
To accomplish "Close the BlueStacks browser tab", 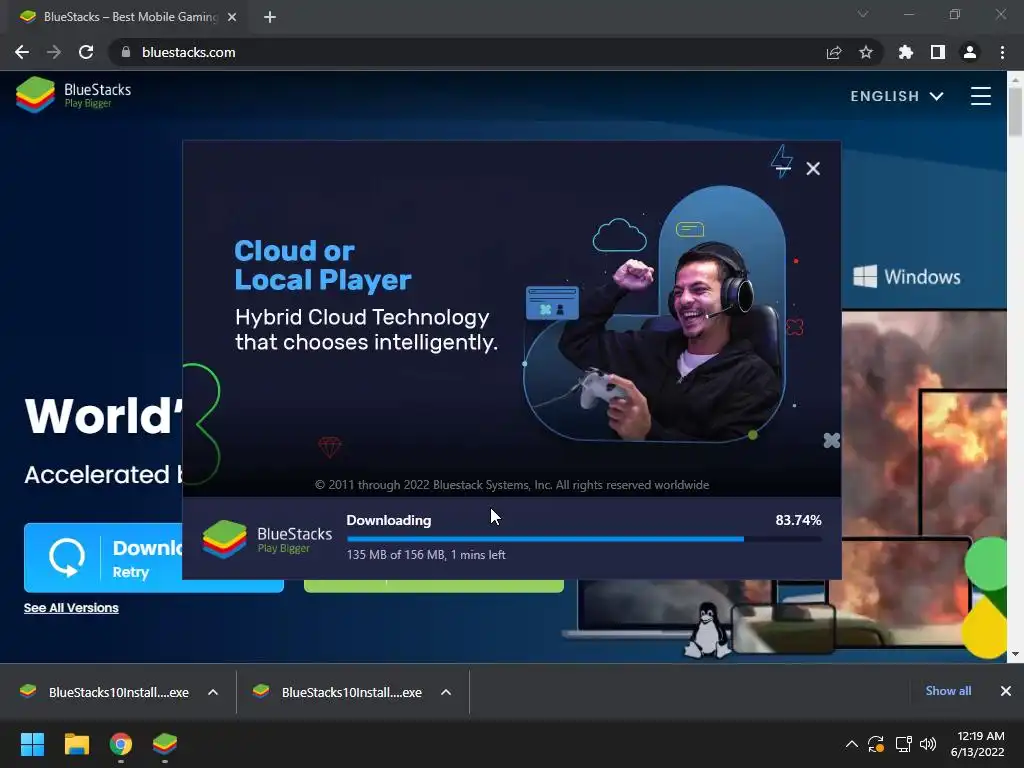I will pyautogui.click(x=232, y=17).
